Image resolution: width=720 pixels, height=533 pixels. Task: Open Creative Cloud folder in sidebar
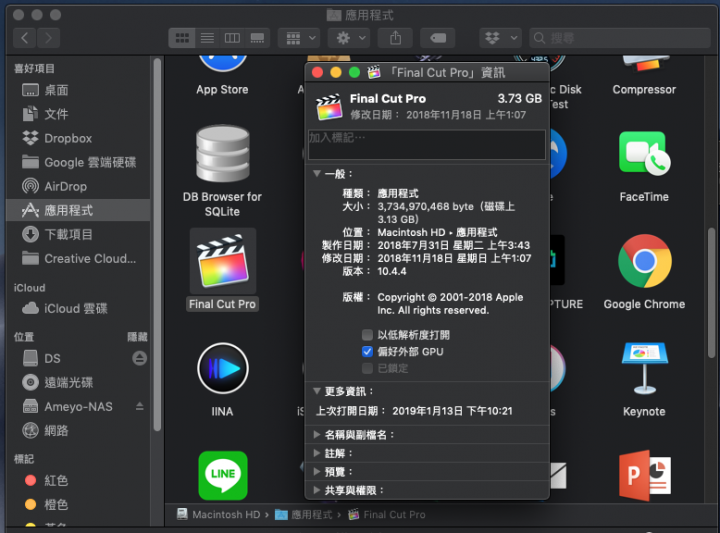coord(78,258)
